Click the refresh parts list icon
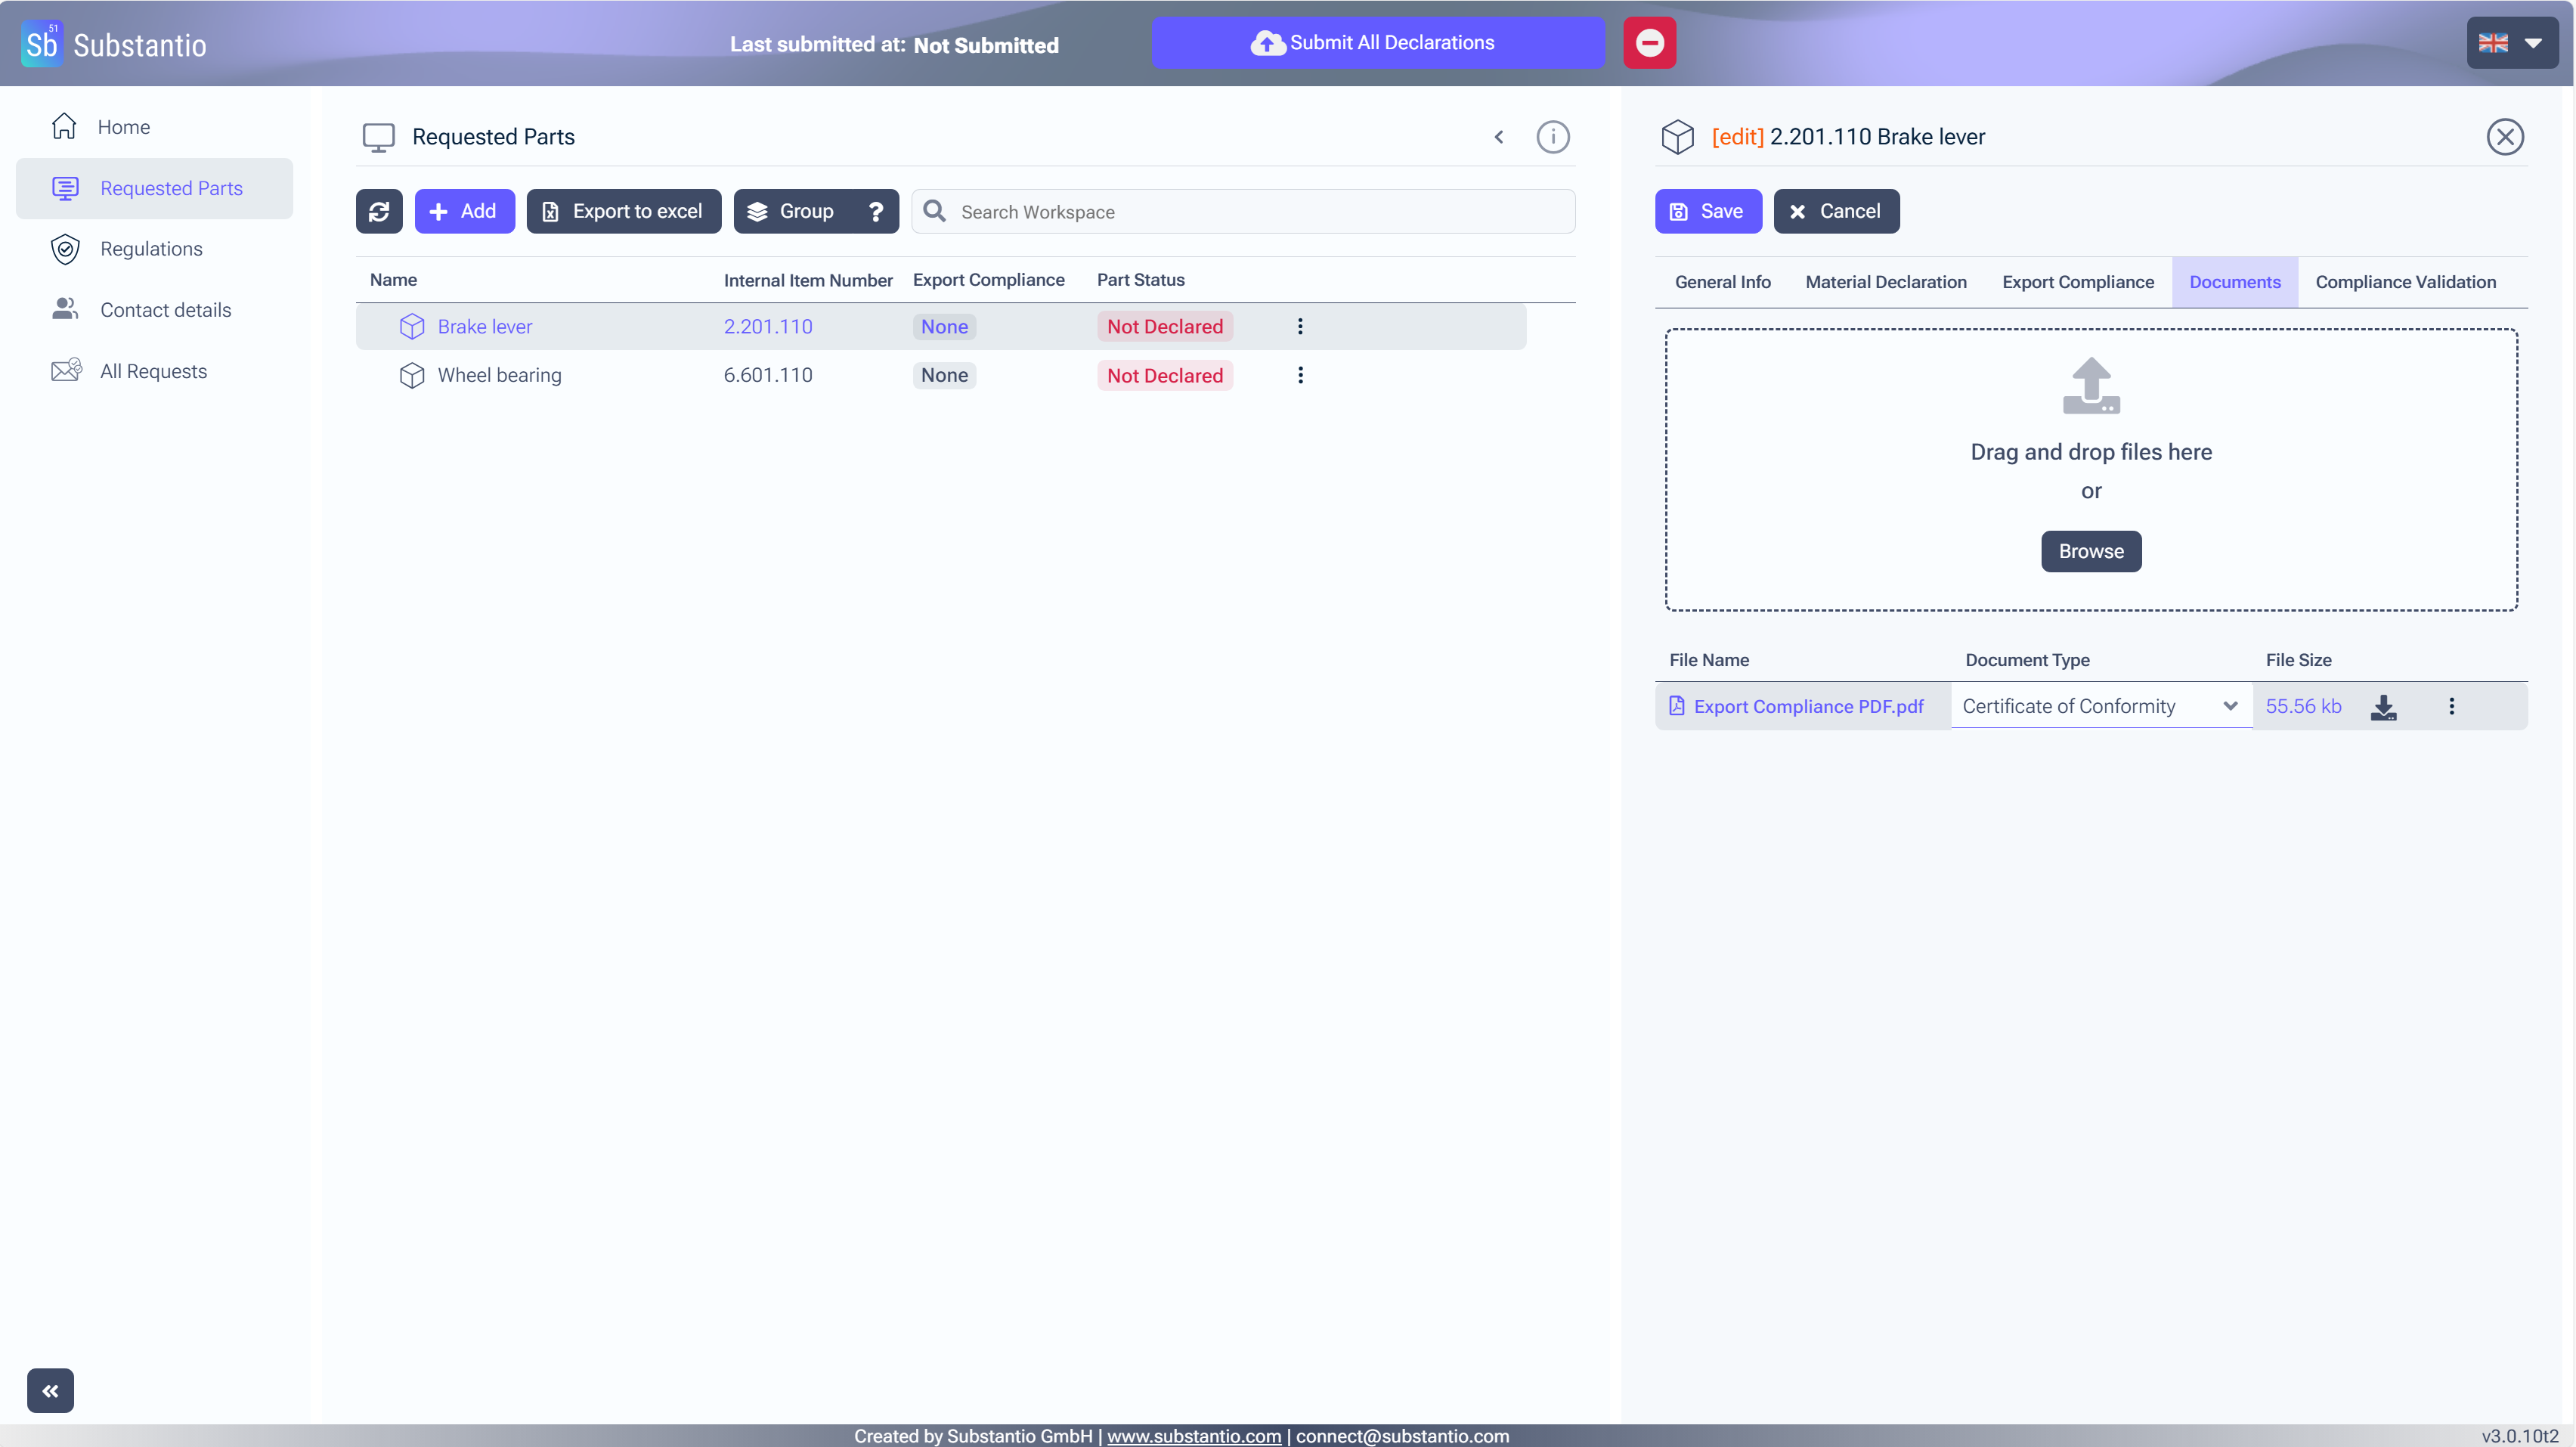2576x1447 pixels. (x=378, y=211)
